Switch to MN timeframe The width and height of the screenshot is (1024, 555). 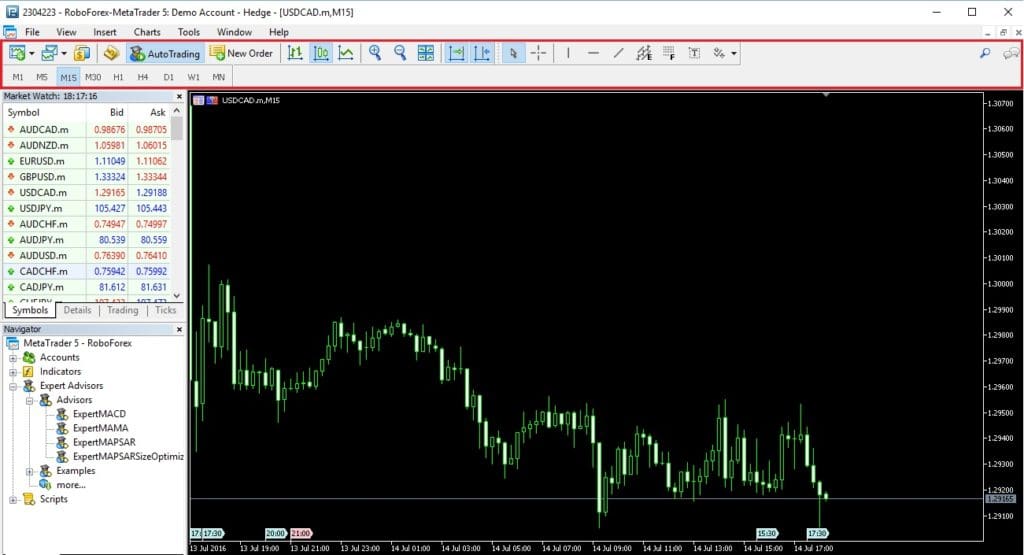click(x=218, y=77)
